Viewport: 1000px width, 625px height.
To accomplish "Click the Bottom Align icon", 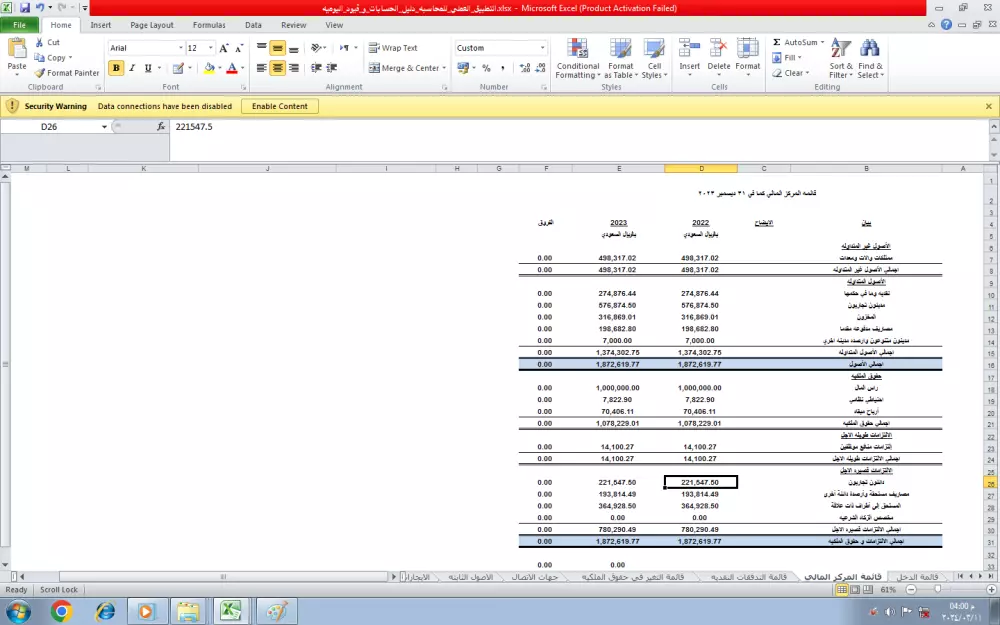I will (293, 48).
